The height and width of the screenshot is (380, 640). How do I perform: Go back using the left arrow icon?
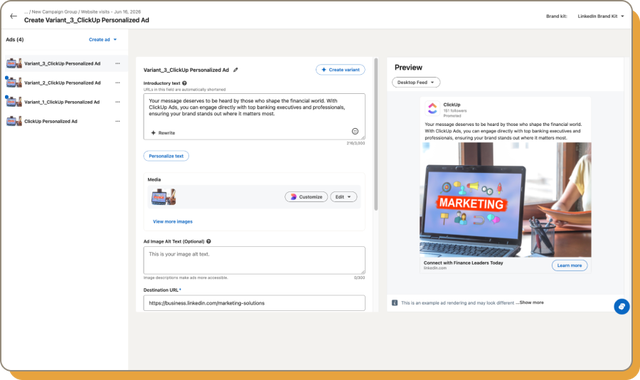(x=13, y=16)
